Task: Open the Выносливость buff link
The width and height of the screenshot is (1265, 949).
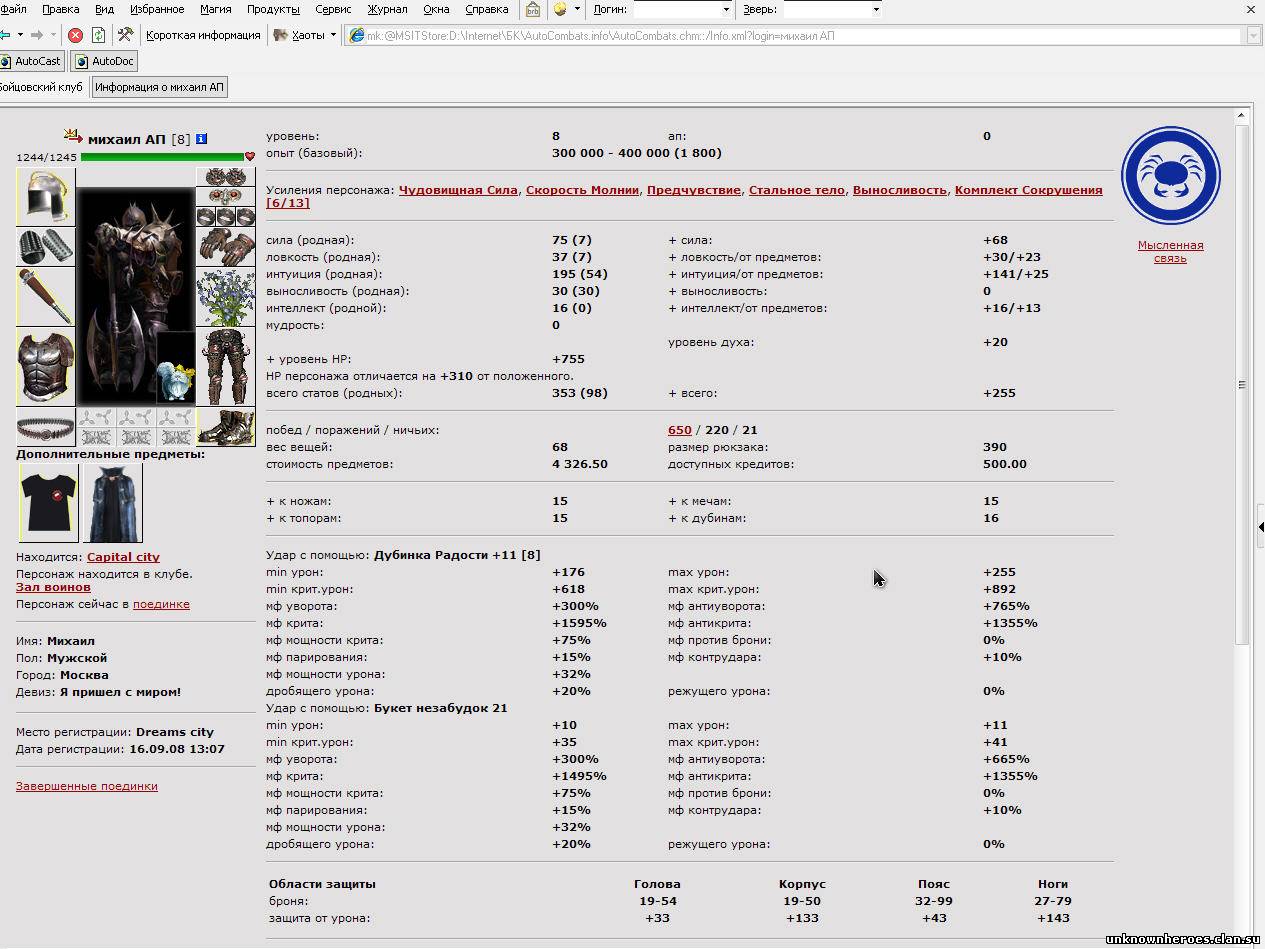Action: point(900,190)
